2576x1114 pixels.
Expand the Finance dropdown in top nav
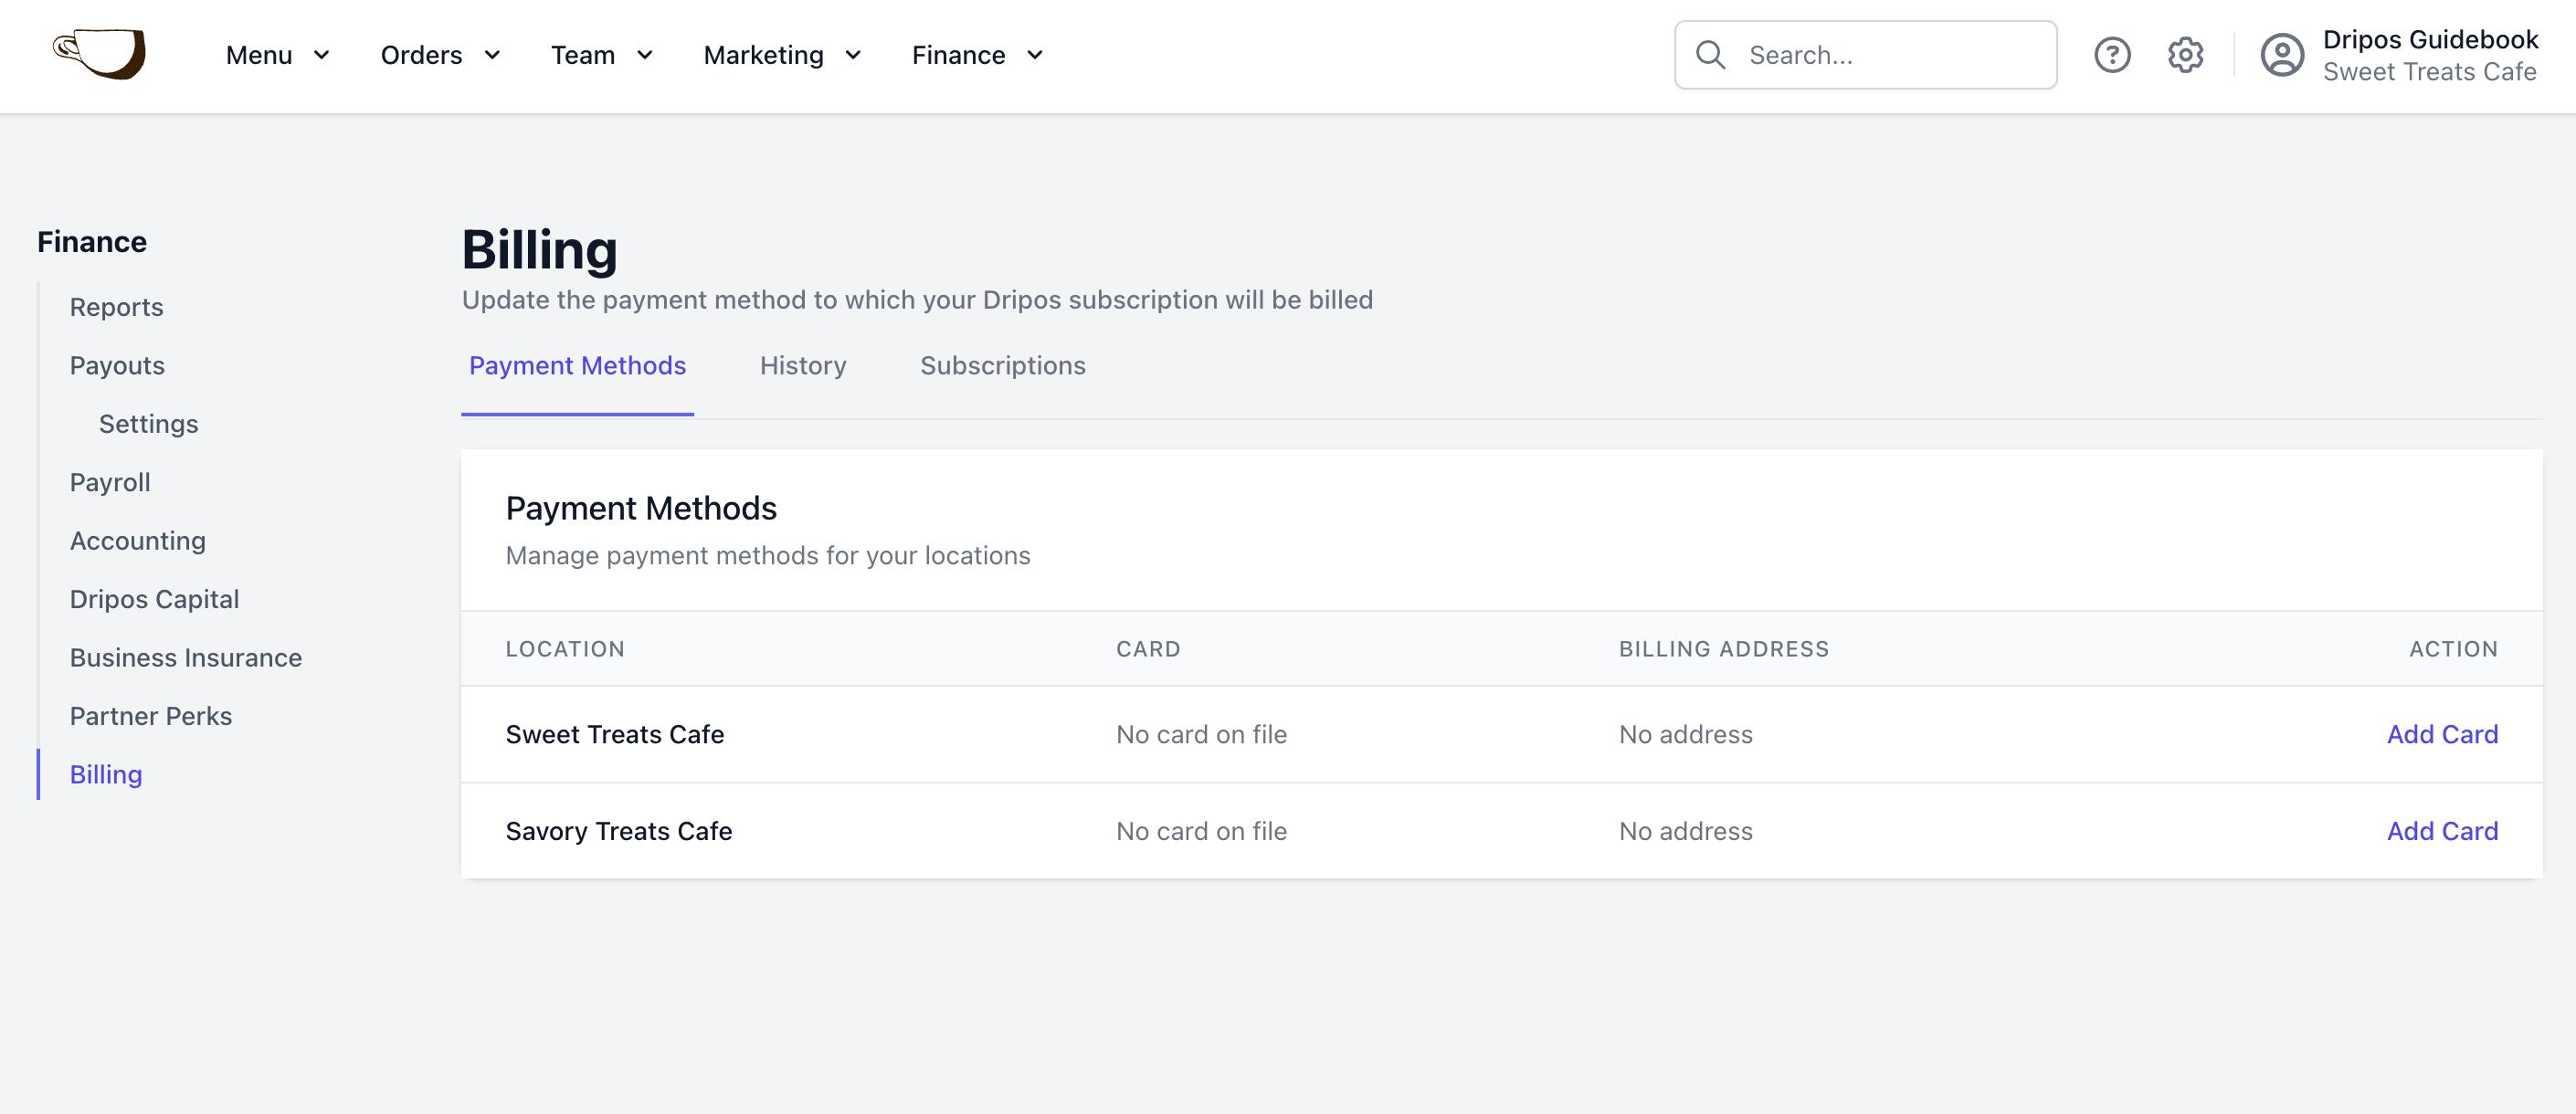pyautogui.click(x=977, y=55)
